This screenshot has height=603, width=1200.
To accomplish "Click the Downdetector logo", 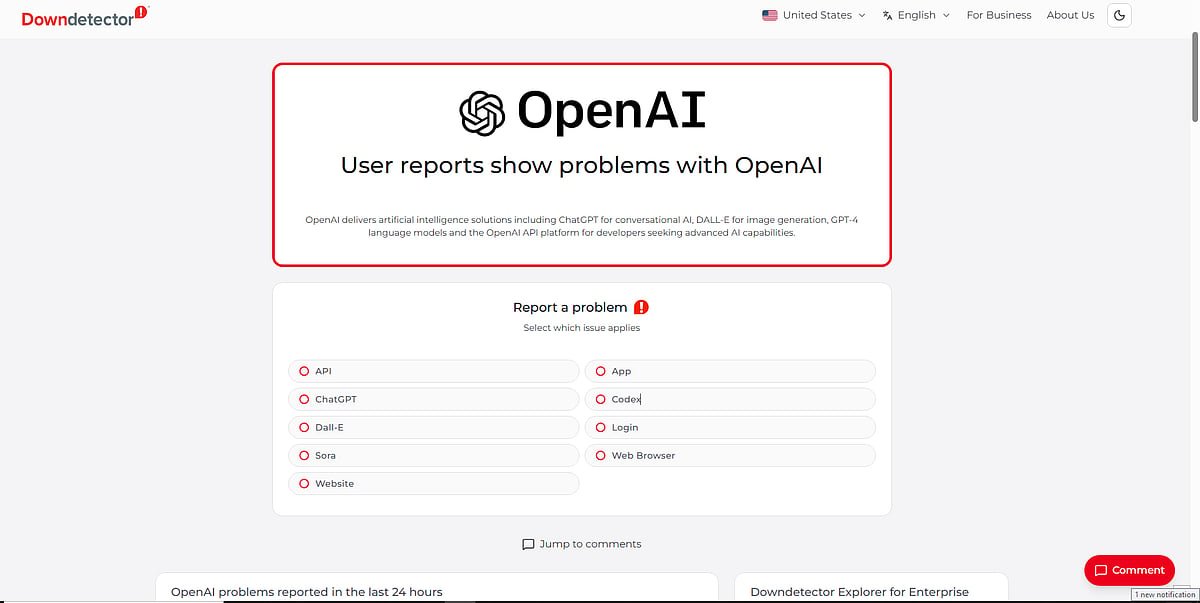I will coord(86,16).
